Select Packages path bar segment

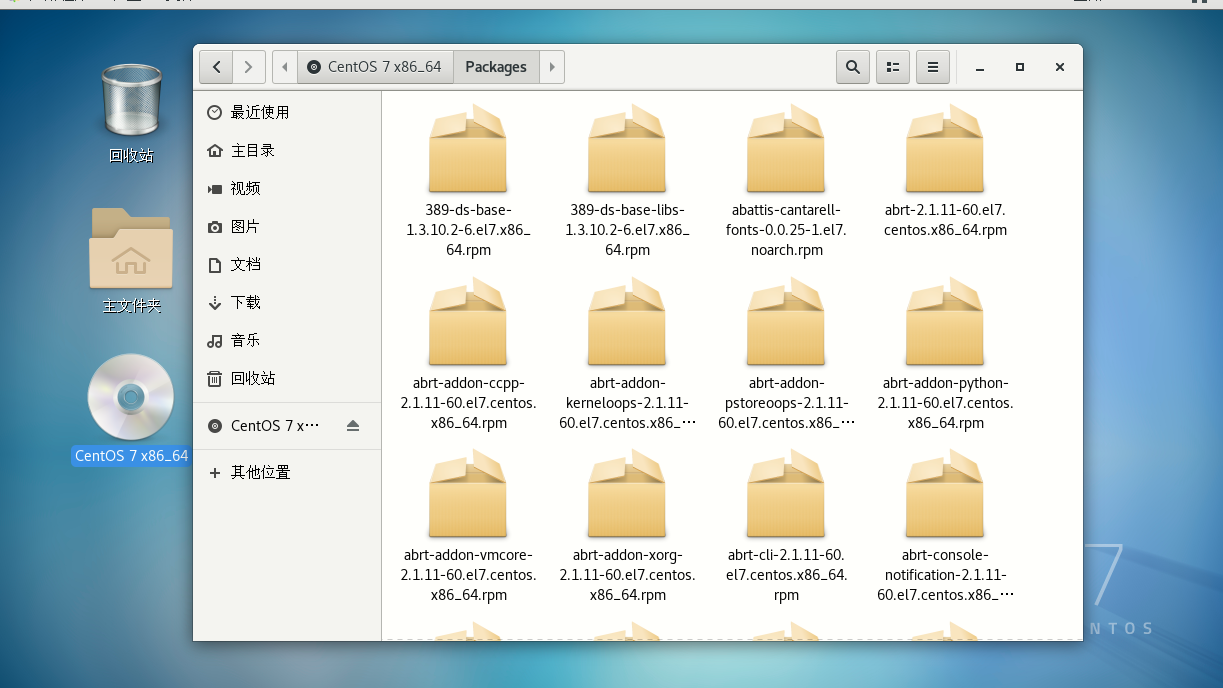pyautogui.click(x=496, y=67)
